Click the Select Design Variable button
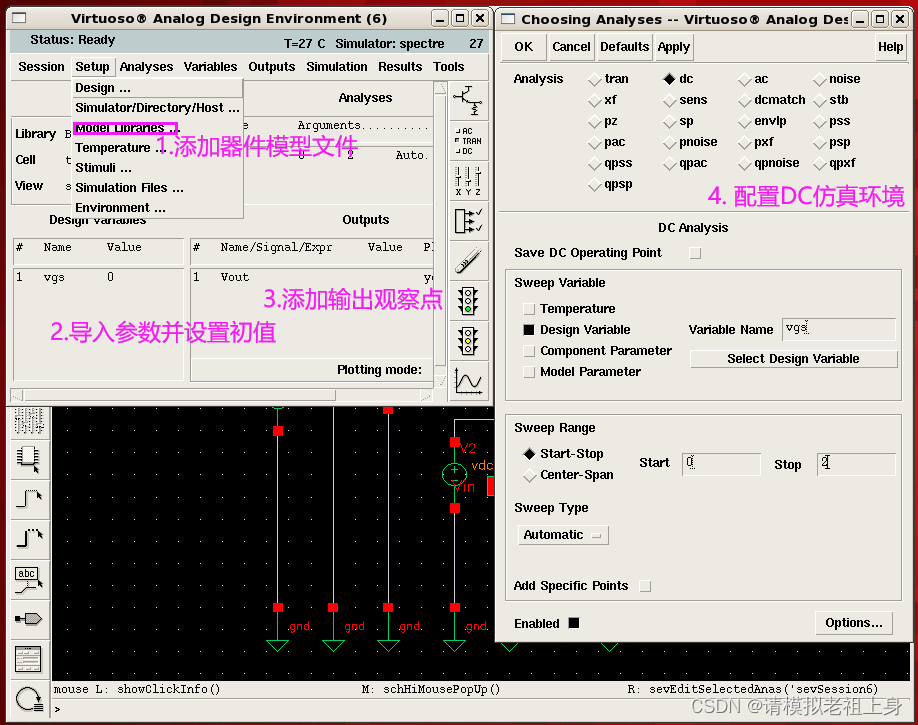This screenshot has width=918, height=725. pyautogui.click(x=793, y=358)
